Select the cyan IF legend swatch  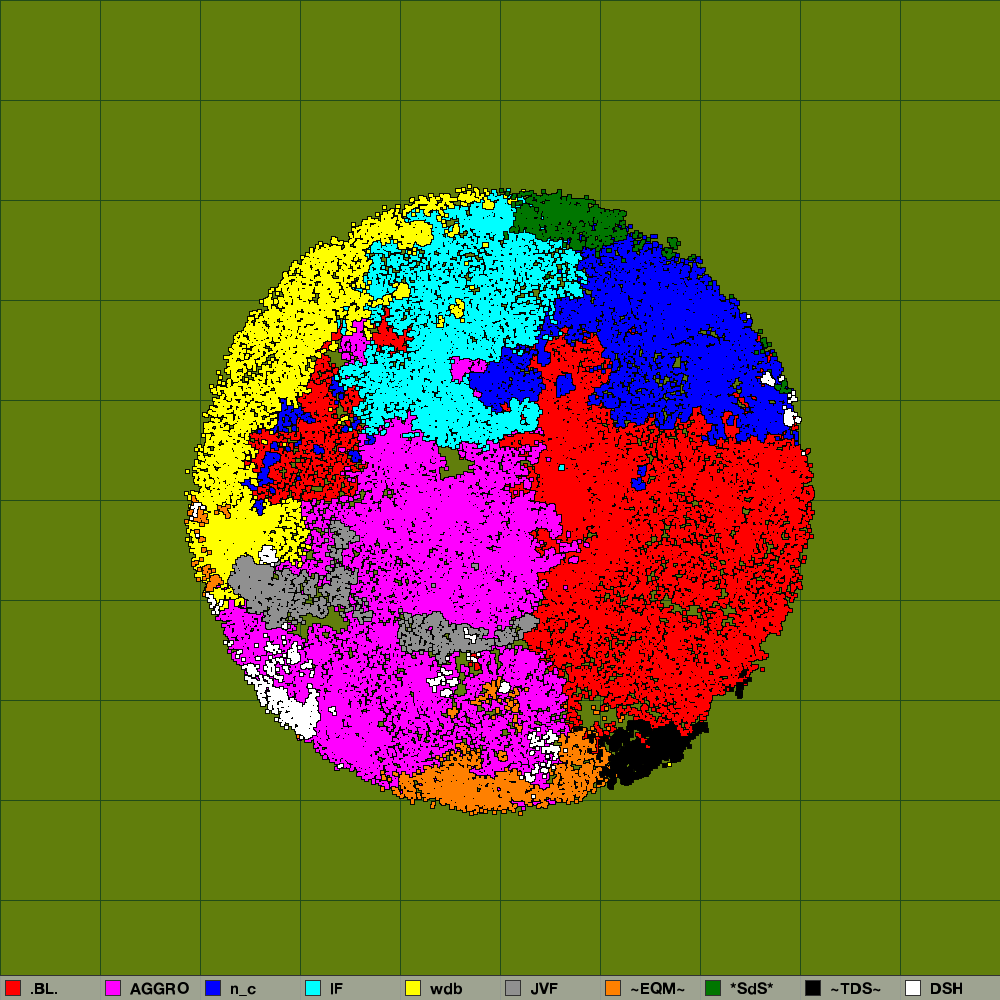[313, 988]
